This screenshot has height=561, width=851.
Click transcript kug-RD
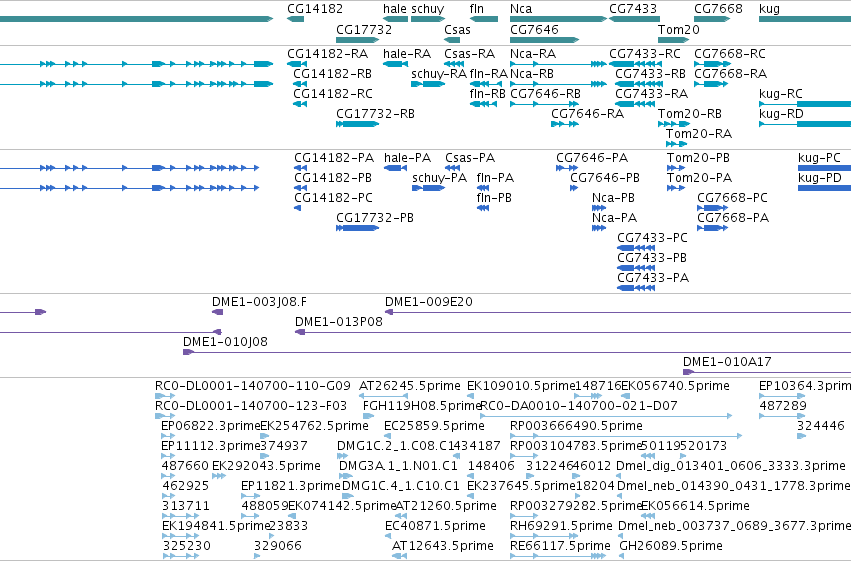[x=781, y=114]
